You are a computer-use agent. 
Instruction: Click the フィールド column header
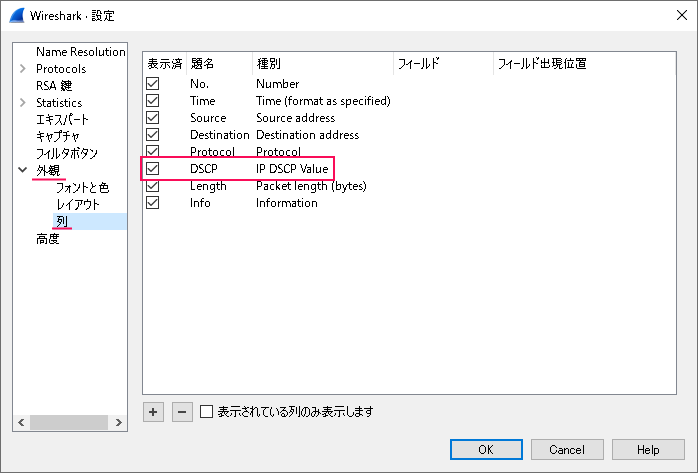[444, 64]
